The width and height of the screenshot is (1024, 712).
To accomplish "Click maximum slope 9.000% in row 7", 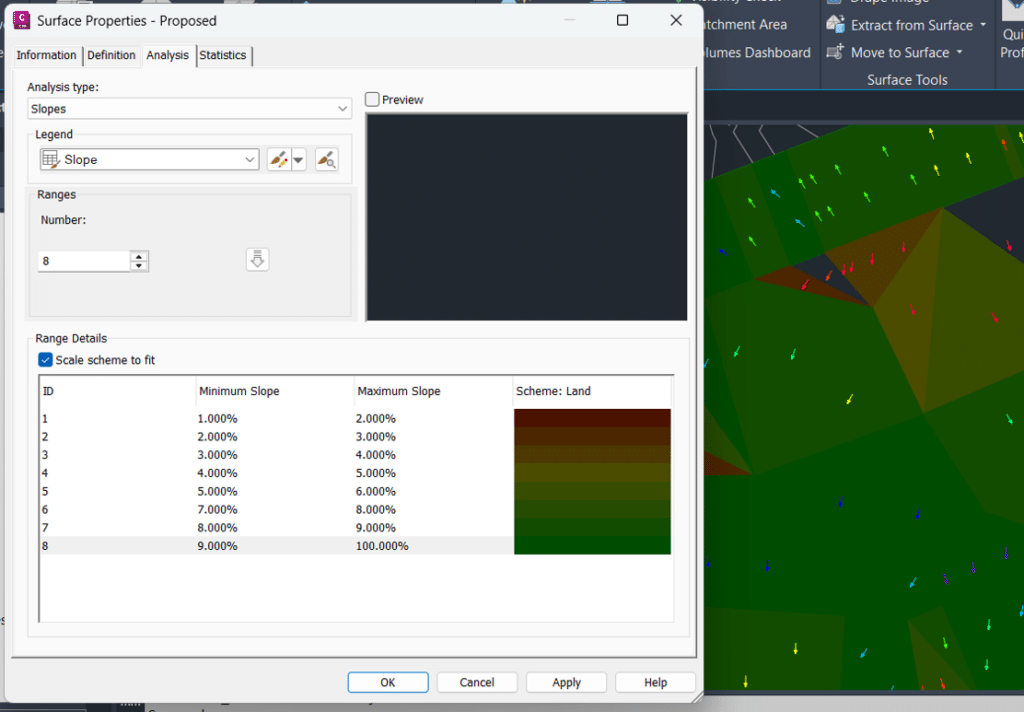I will (x=376, y=528).
